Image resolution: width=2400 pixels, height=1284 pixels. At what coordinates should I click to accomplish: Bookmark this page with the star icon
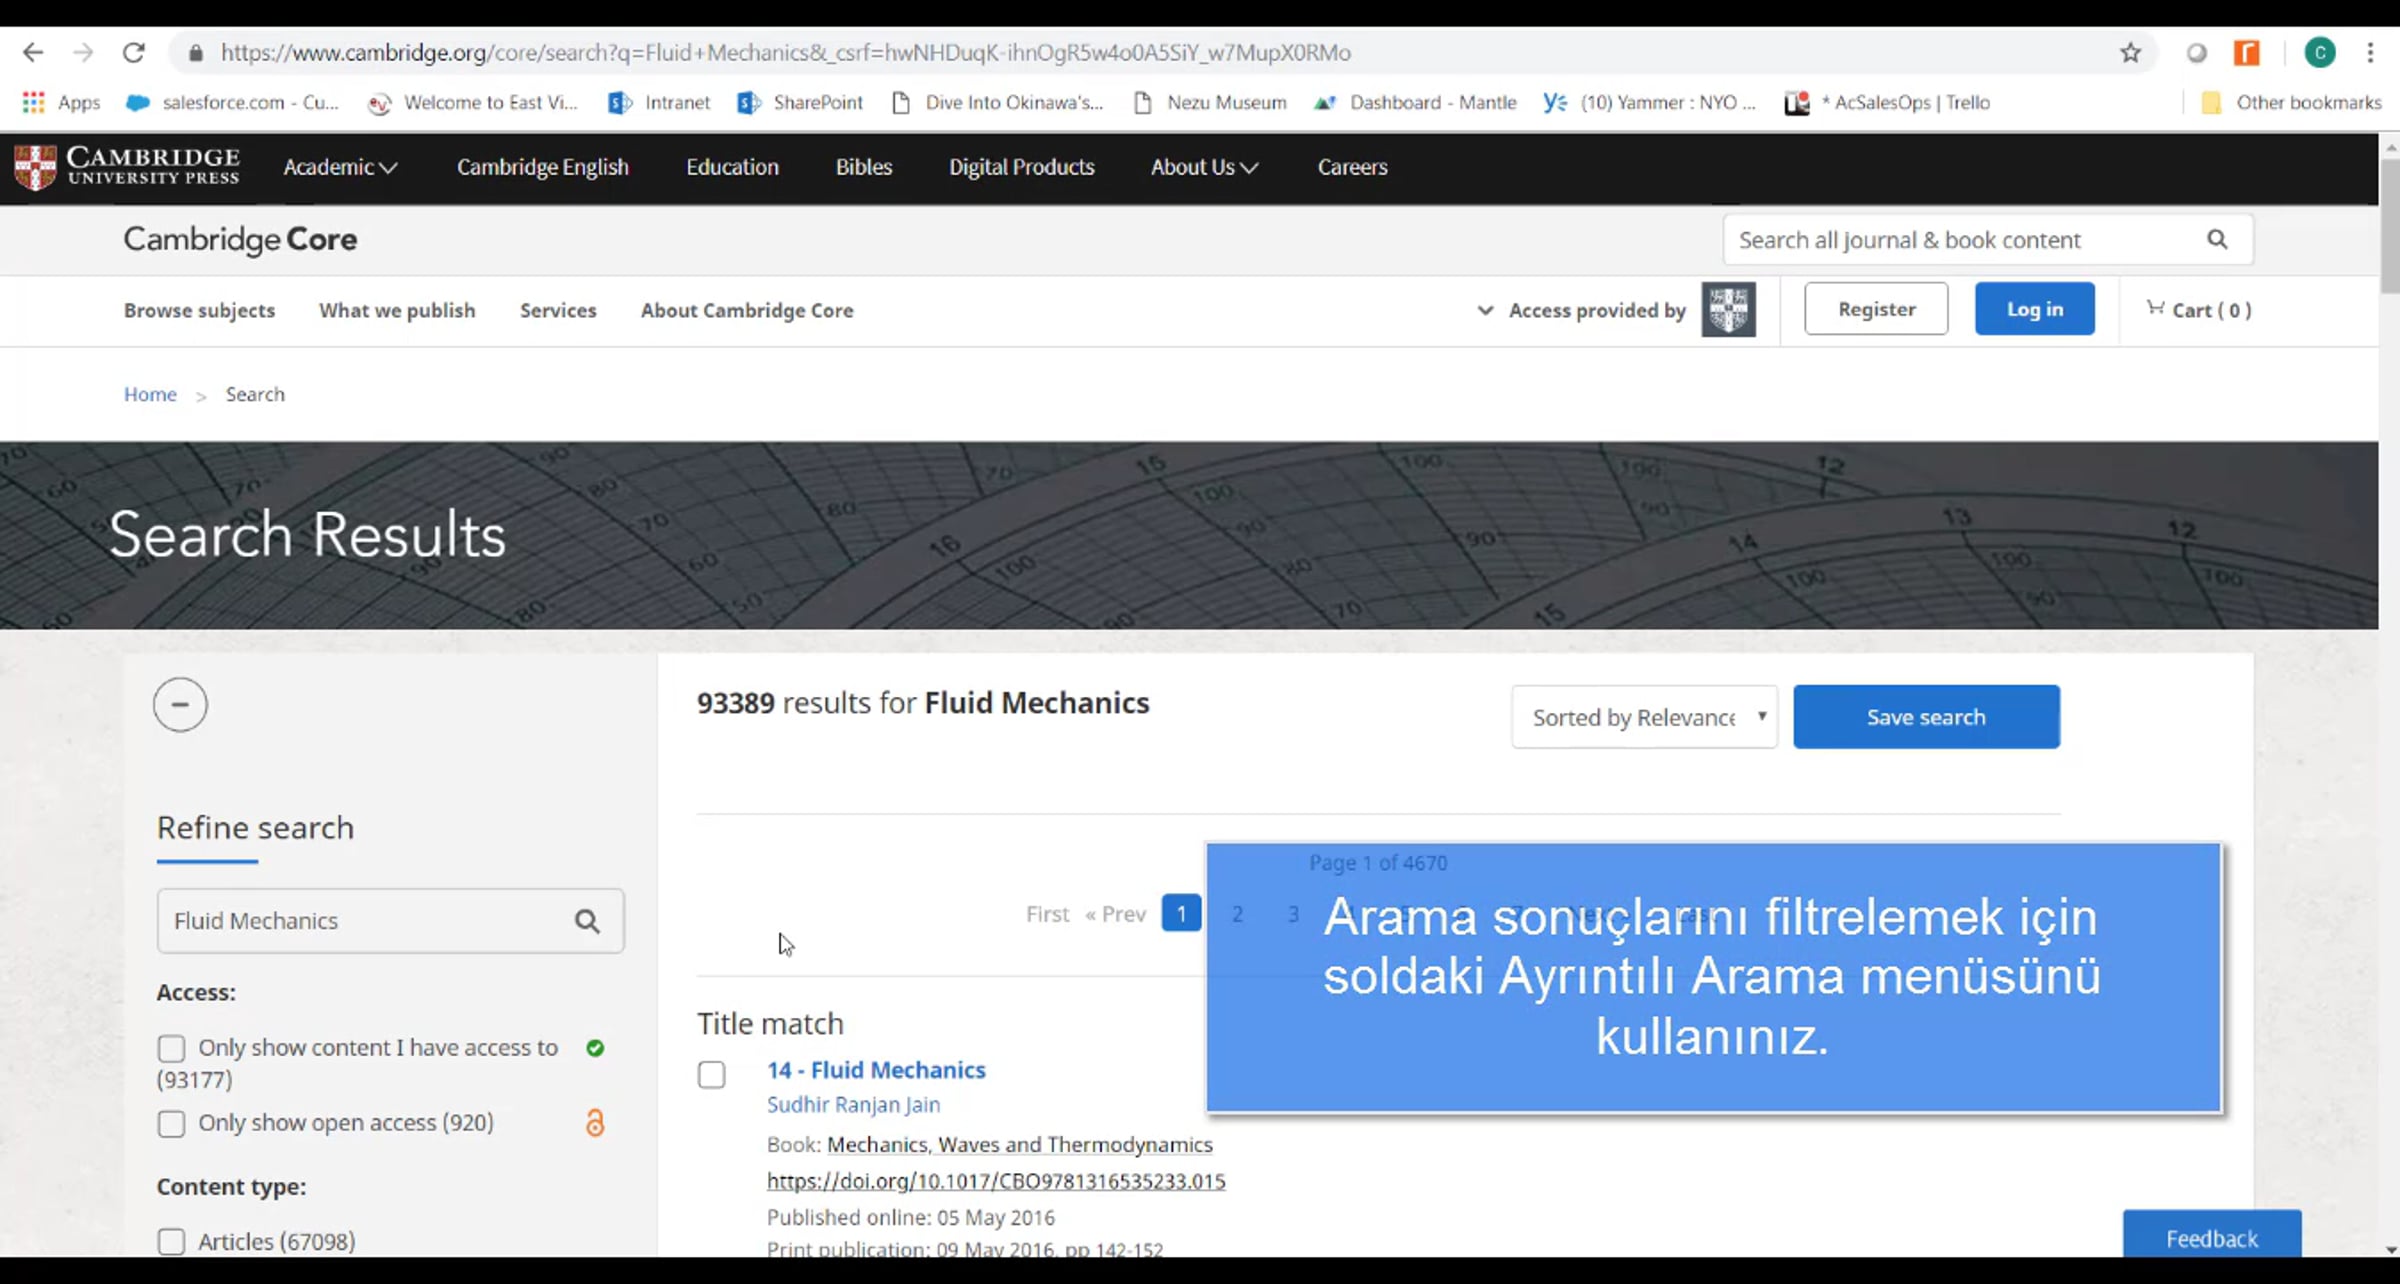[2130, 52]
